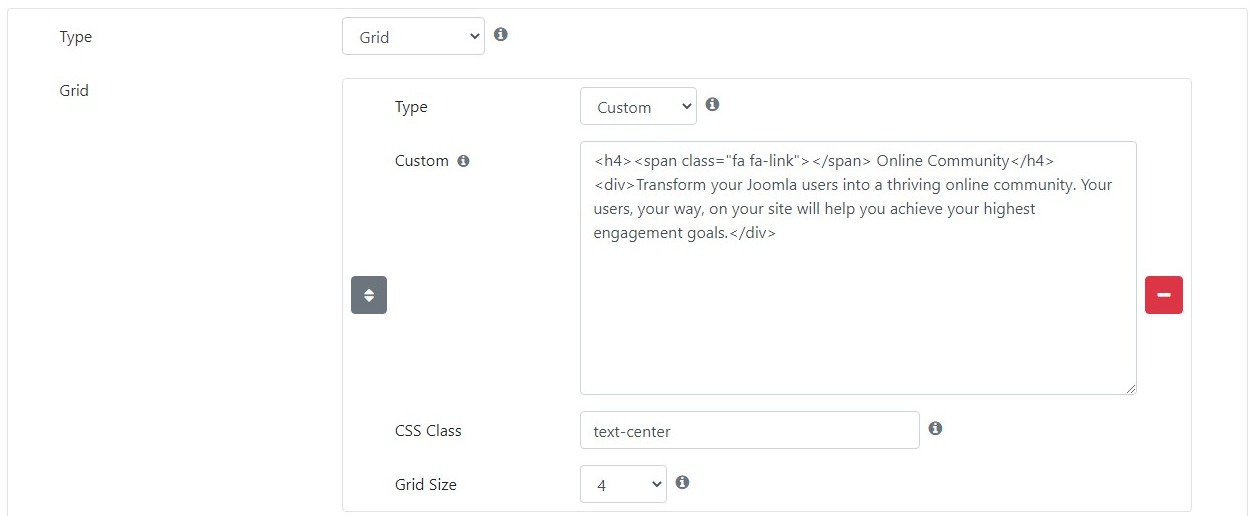Open the grid Type dropdown showing Custom
Image resolution: width=1258 pixels, height=516 pixels.
pos(638,106)
